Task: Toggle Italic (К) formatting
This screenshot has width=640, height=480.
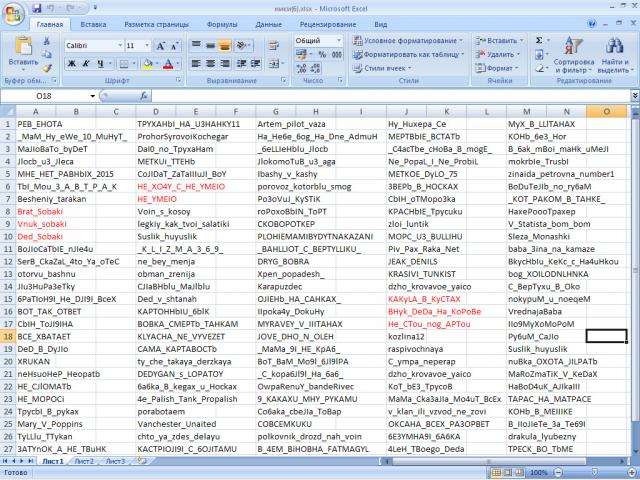Action: click(x=84, y=62)
